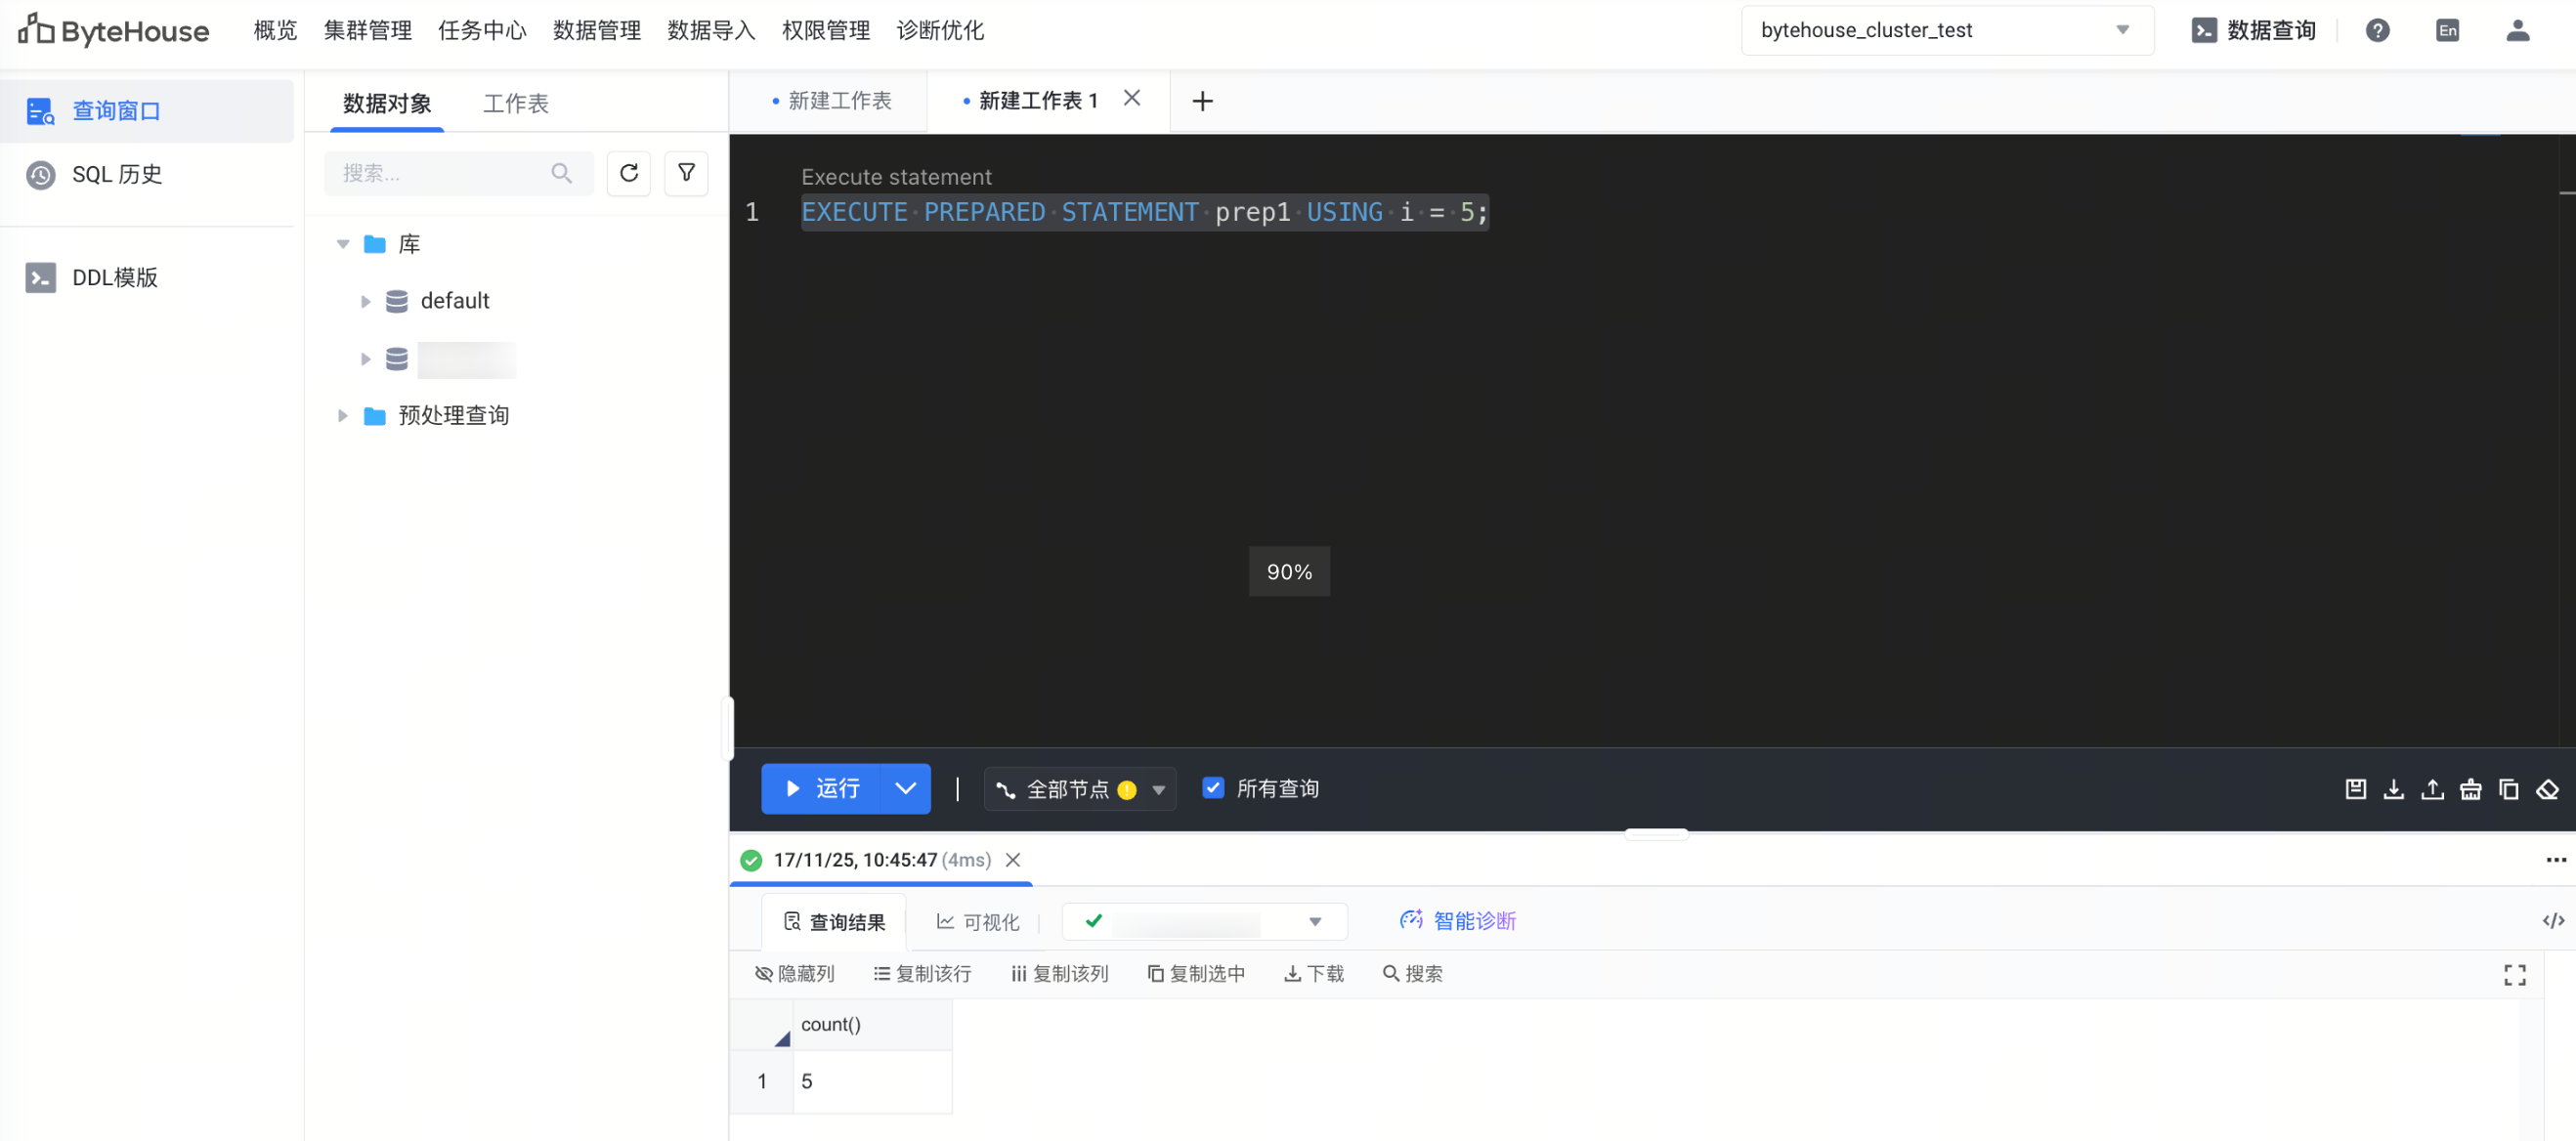Screen dimensions: 2576x1141
Task: Uncheck the 所有查询 checkbox
Action: pyautogui.click(x=1213, y=788)
